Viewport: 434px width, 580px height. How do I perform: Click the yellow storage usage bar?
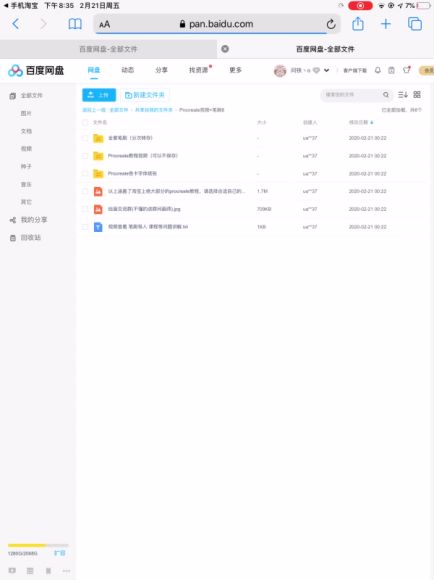38,545
